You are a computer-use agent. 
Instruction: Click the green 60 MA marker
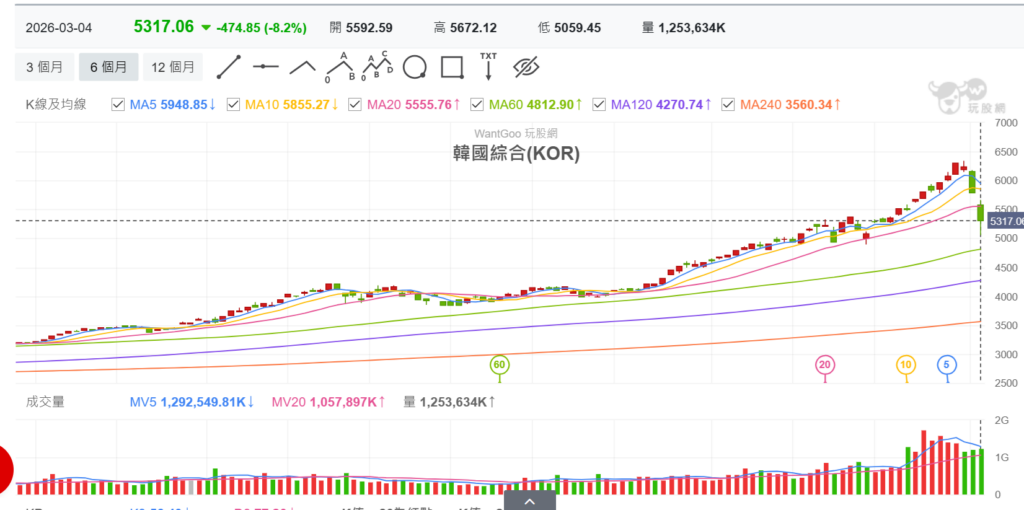pos(499,365)
